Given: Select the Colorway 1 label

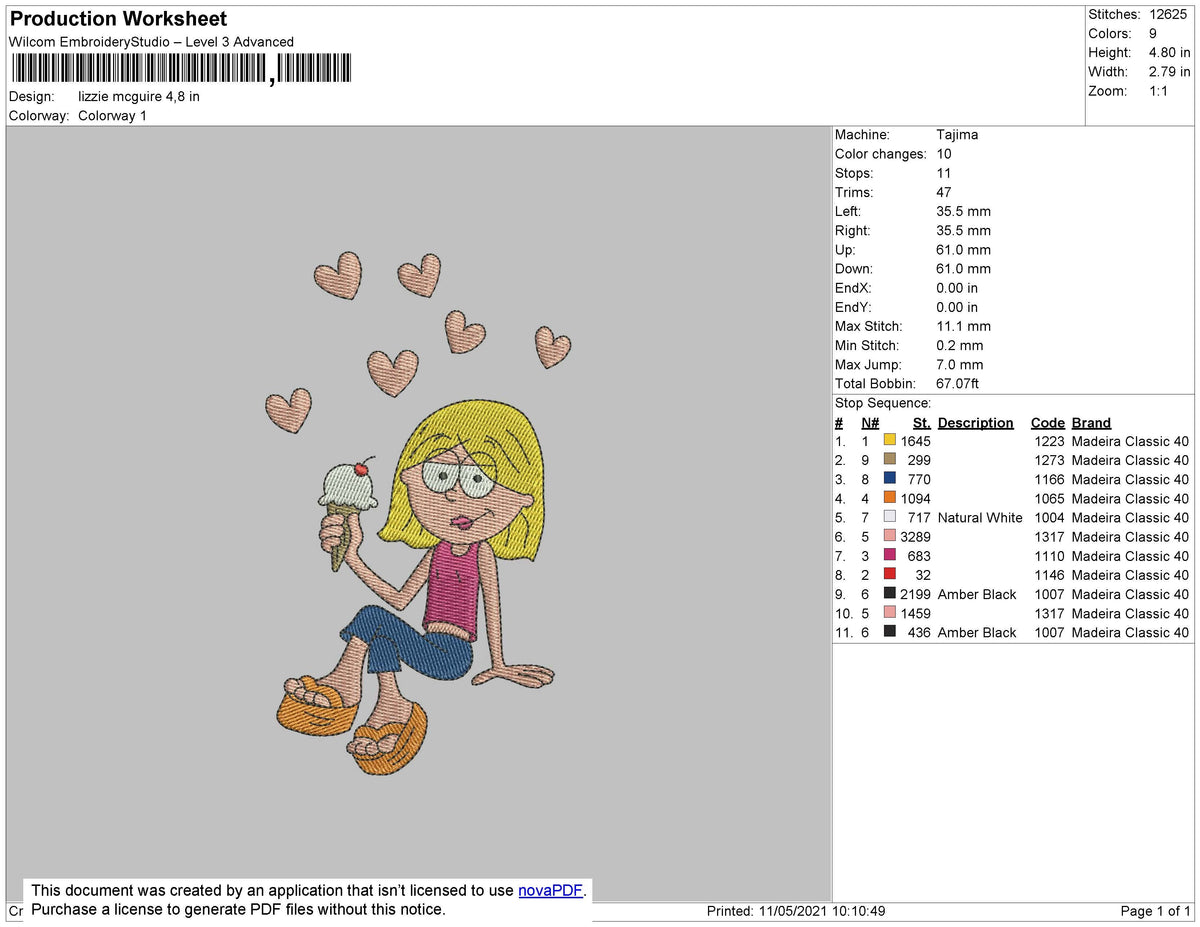Looking at the screenshot, I should 112,115.
